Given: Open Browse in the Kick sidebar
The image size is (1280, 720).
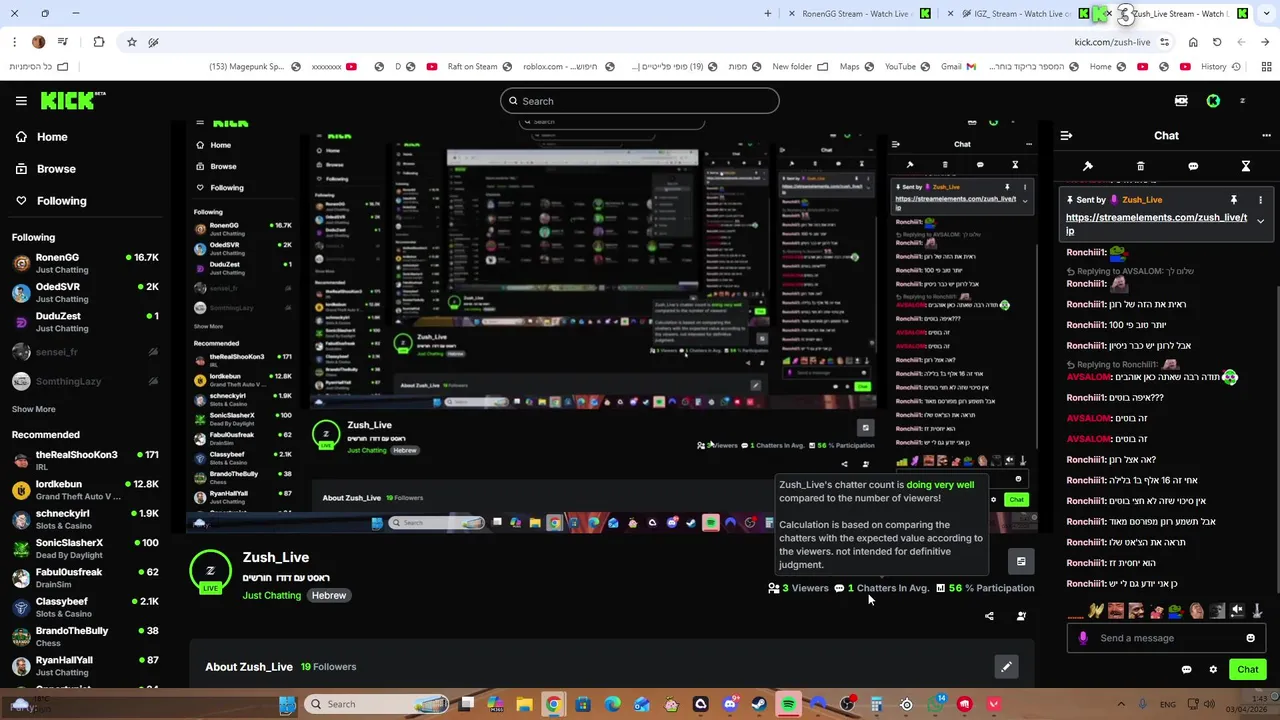Looking at the screenshot, I should [45, 169].
